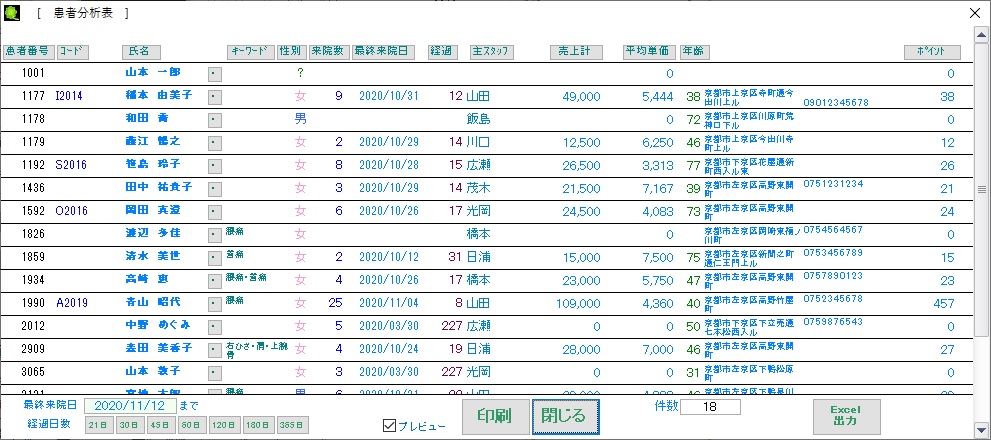Filter by 60日 elapsed days
Image resolution: width=991 pixels, height=440 pixels.
(192, 425)
